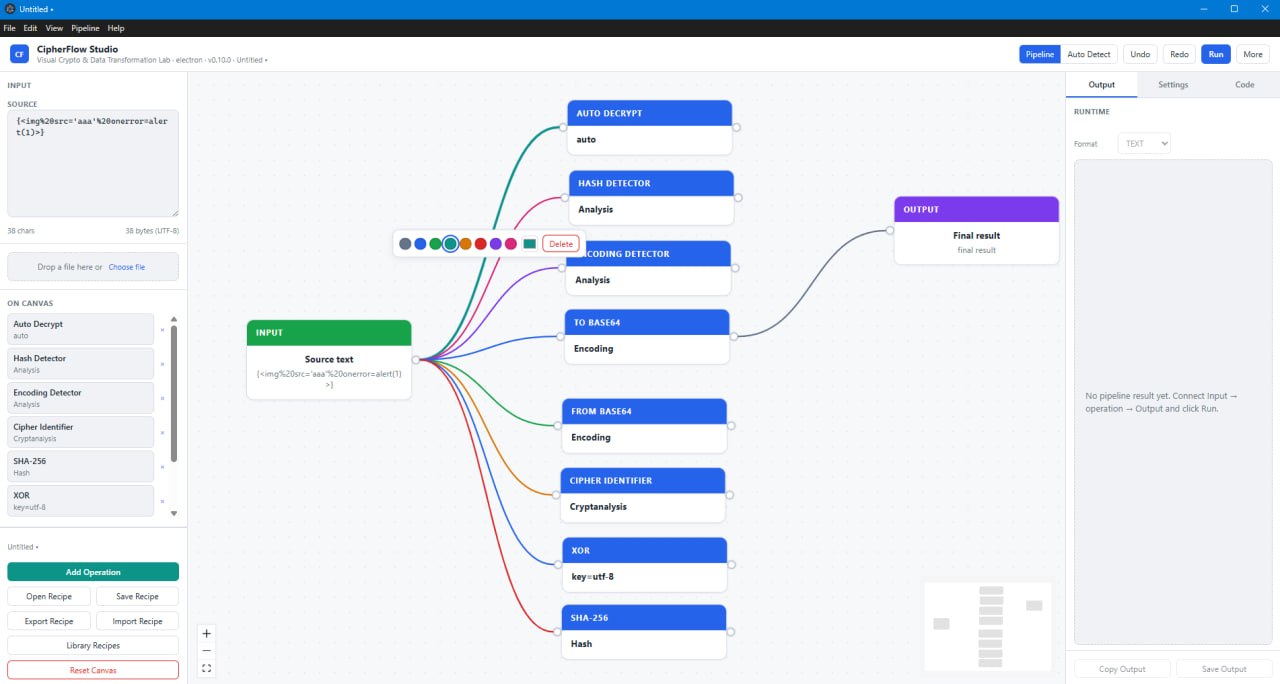Click the Reset Canvas button
This screenshot has height=684, width=1280.
pyautogui.click(x=93, y=670)
